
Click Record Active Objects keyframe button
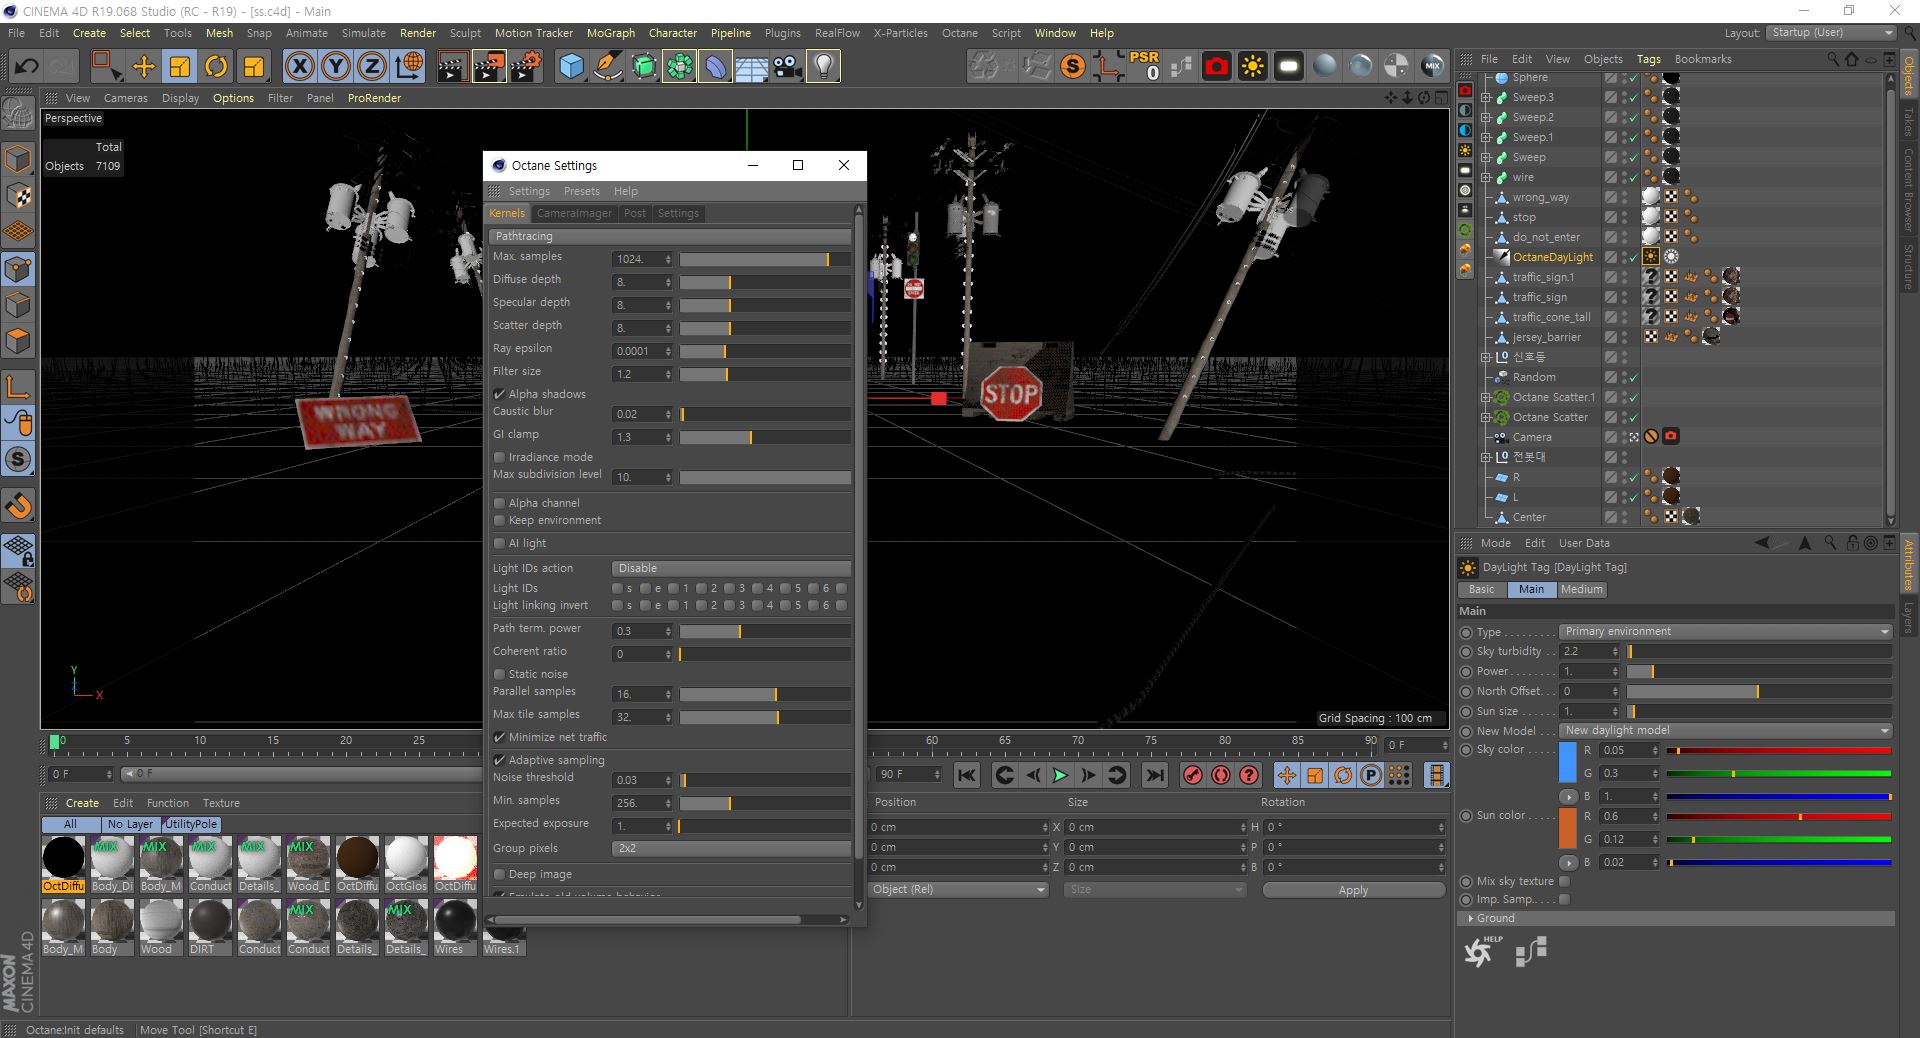coord(1193,775)
